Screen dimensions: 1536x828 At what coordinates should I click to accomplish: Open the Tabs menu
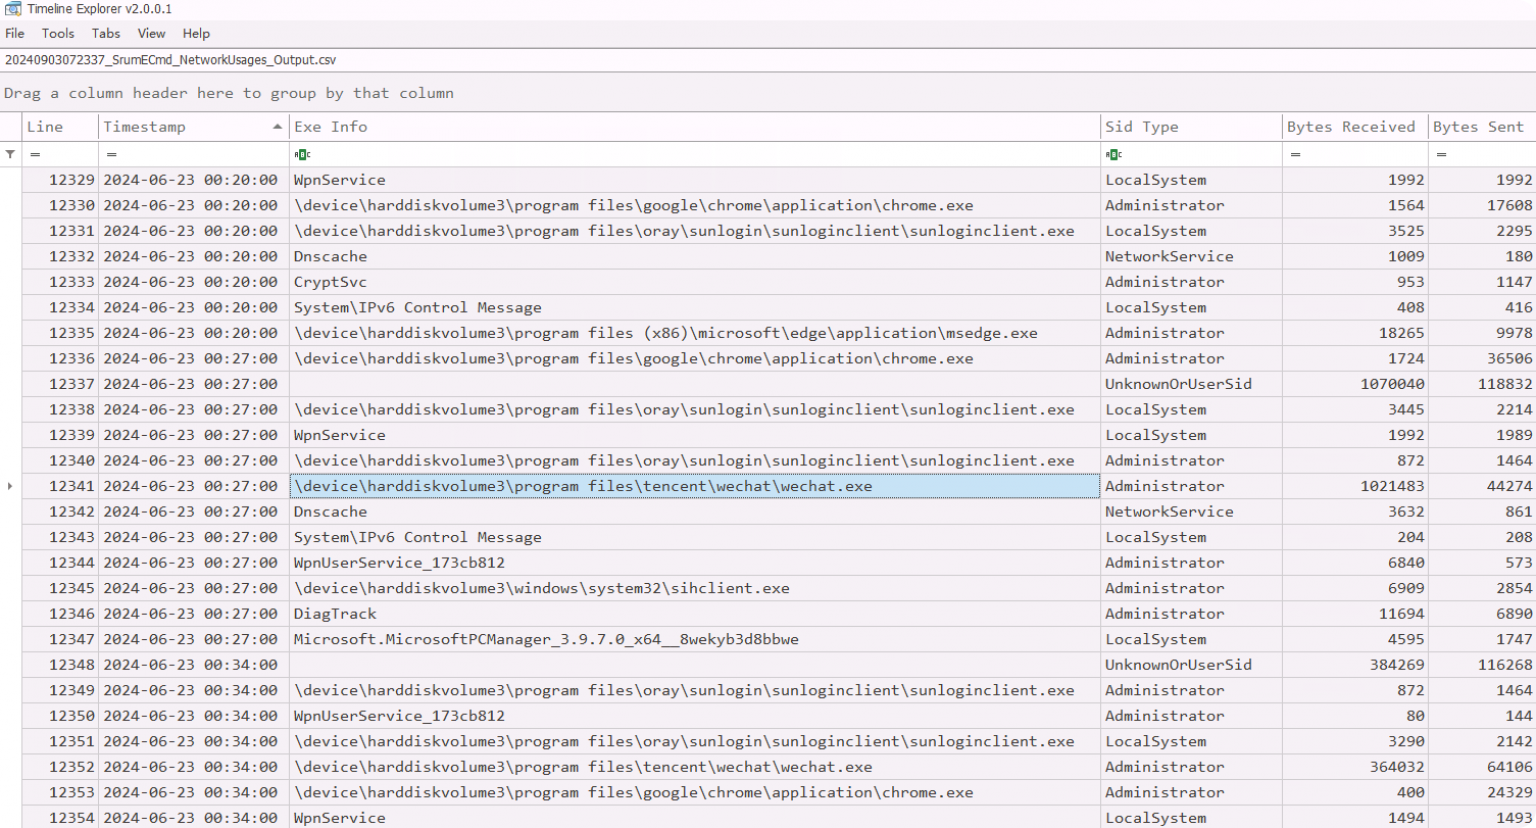pyautogui.click(x=106, y=33)
